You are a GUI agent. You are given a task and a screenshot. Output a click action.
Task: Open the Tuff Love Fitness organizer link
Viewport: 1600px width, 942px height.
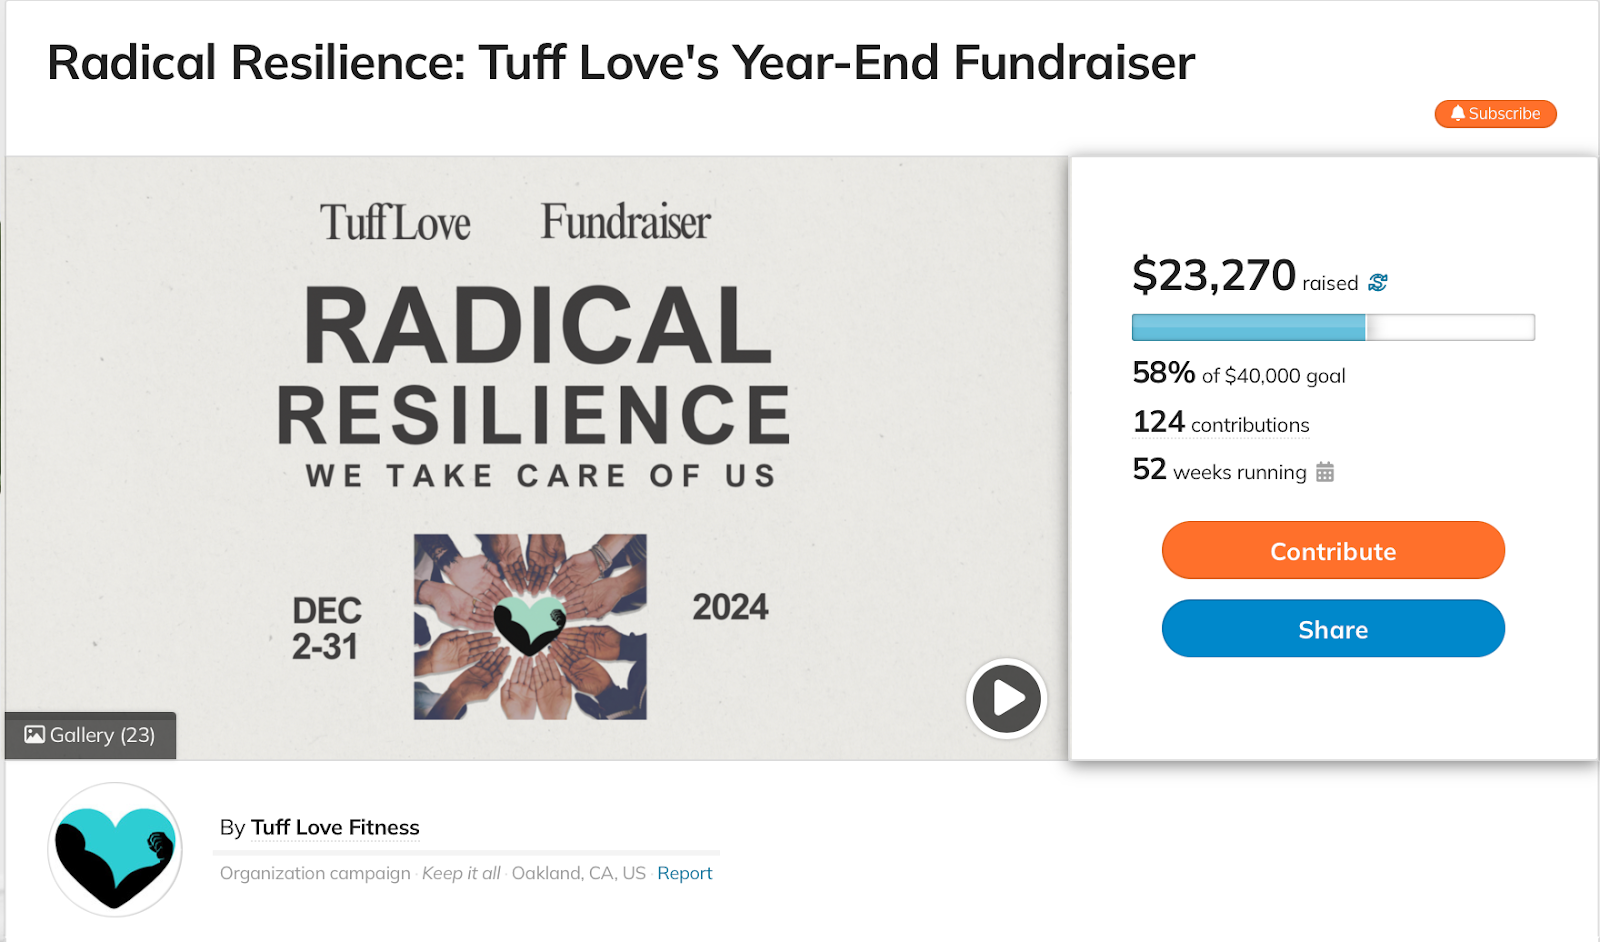click(x=335, y=827)
